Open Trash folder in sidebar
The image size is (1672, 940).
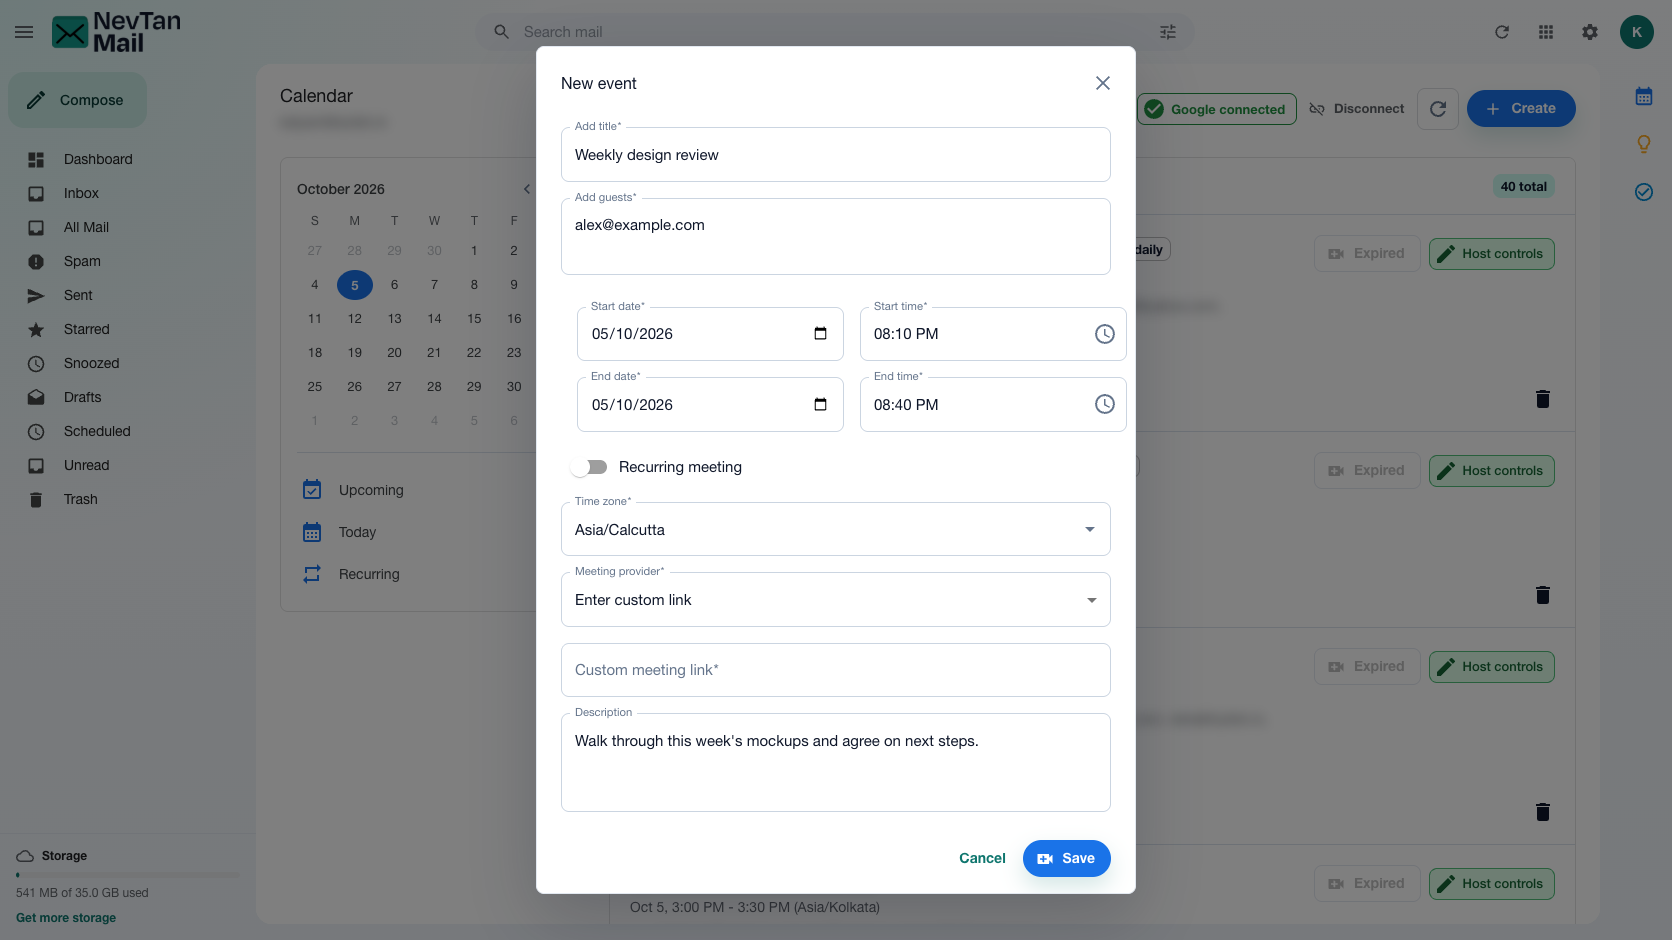[80, 499]
